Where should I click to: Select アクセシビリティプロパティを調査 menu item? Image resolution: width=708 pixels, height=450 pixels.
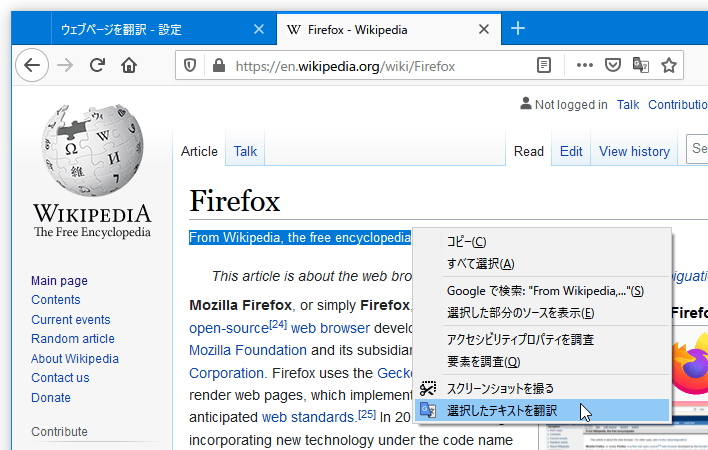pos(542,339)
